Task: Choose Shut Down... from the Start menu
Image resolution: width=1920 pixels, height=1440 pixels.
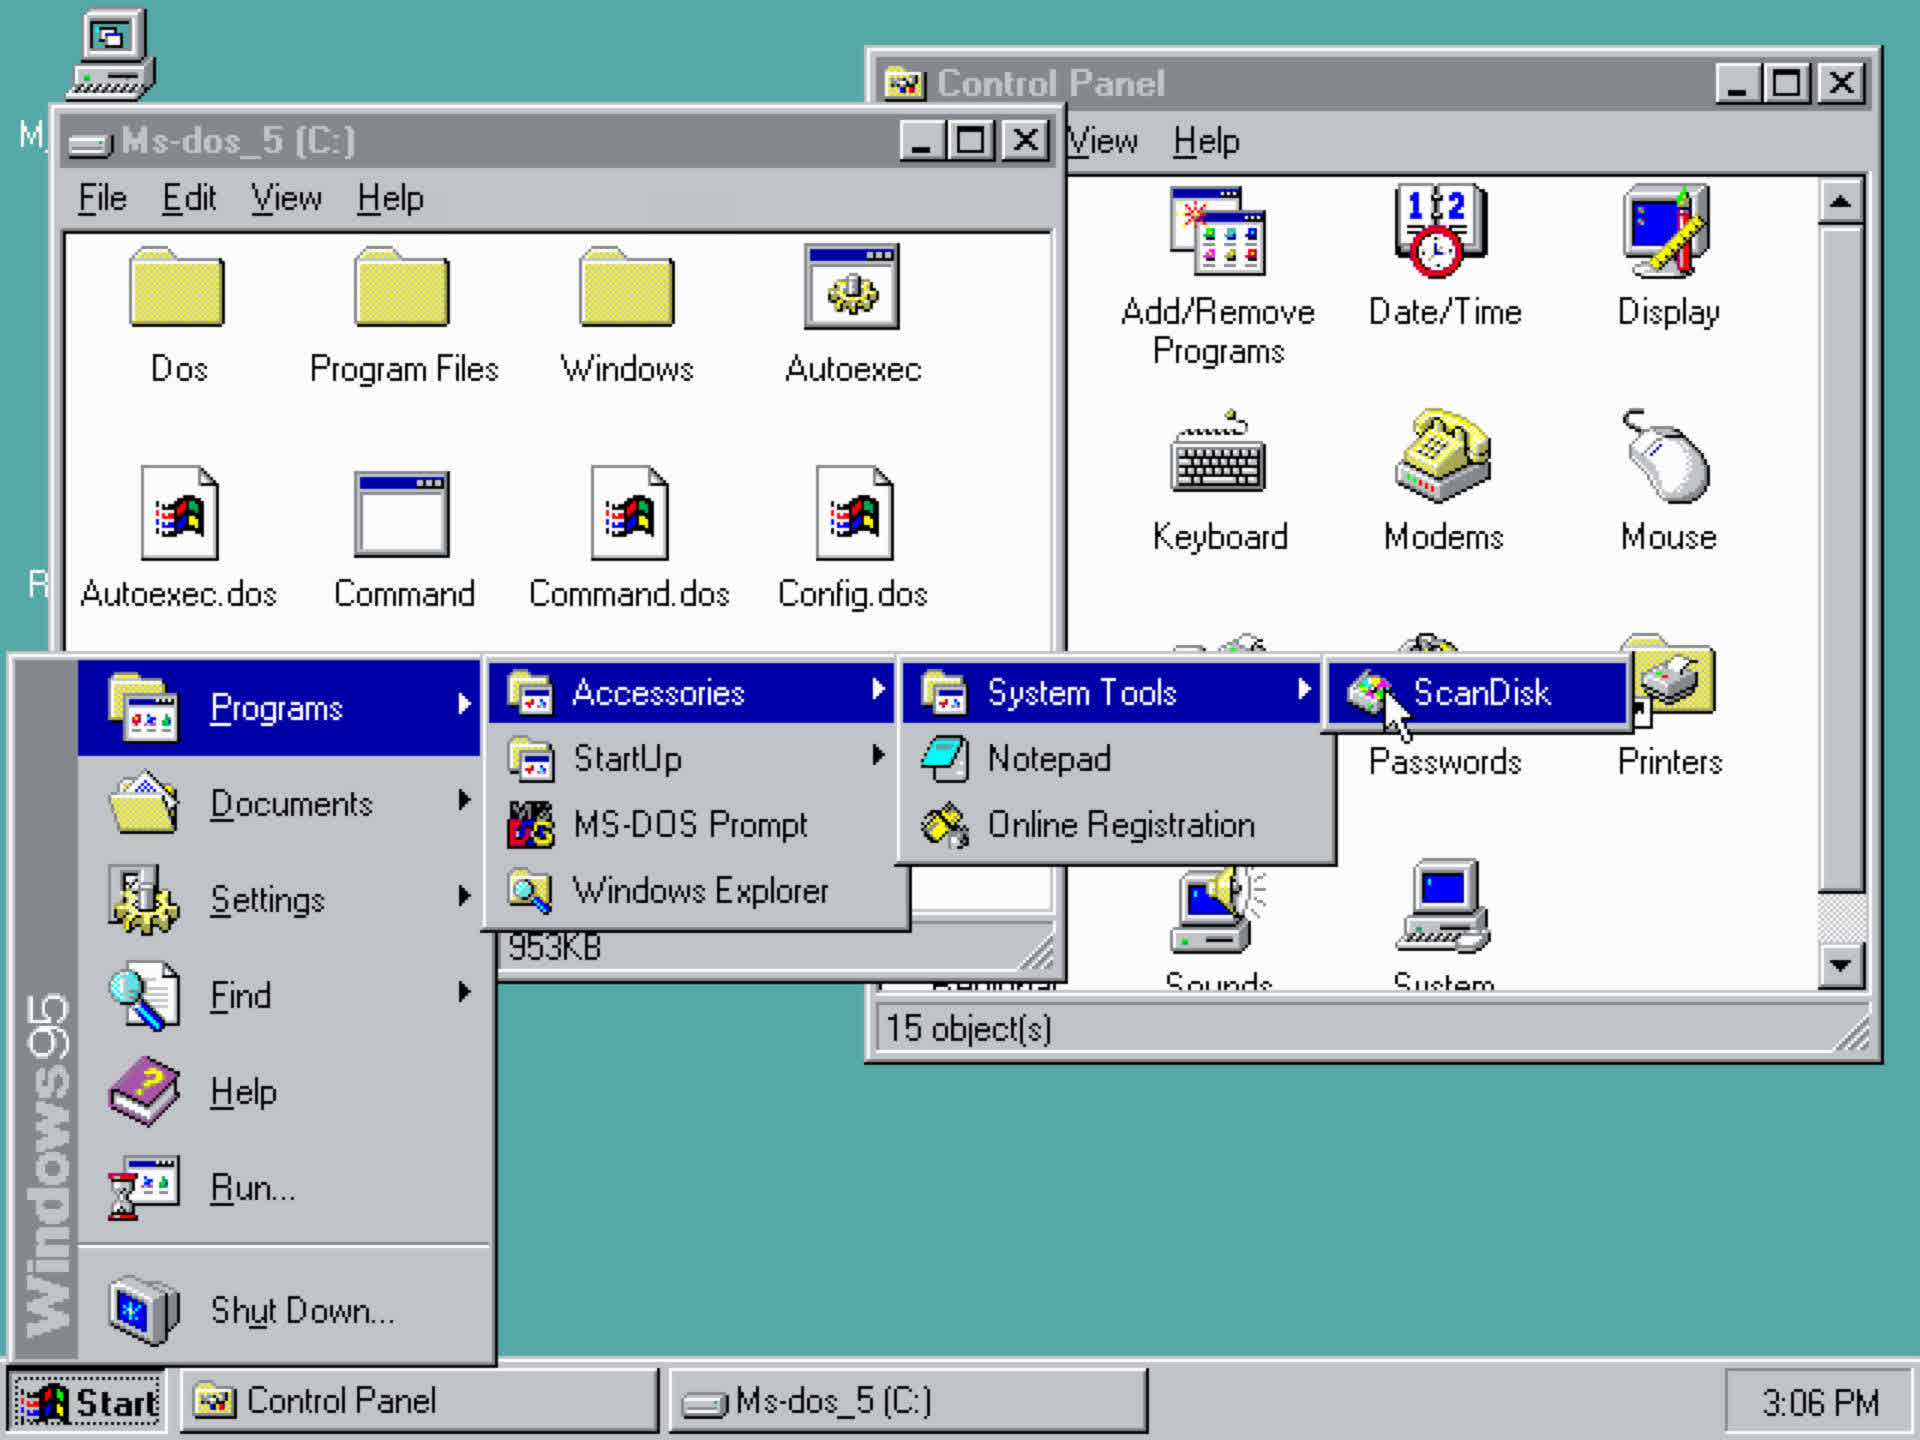Action: click(x=285, y=1310)
